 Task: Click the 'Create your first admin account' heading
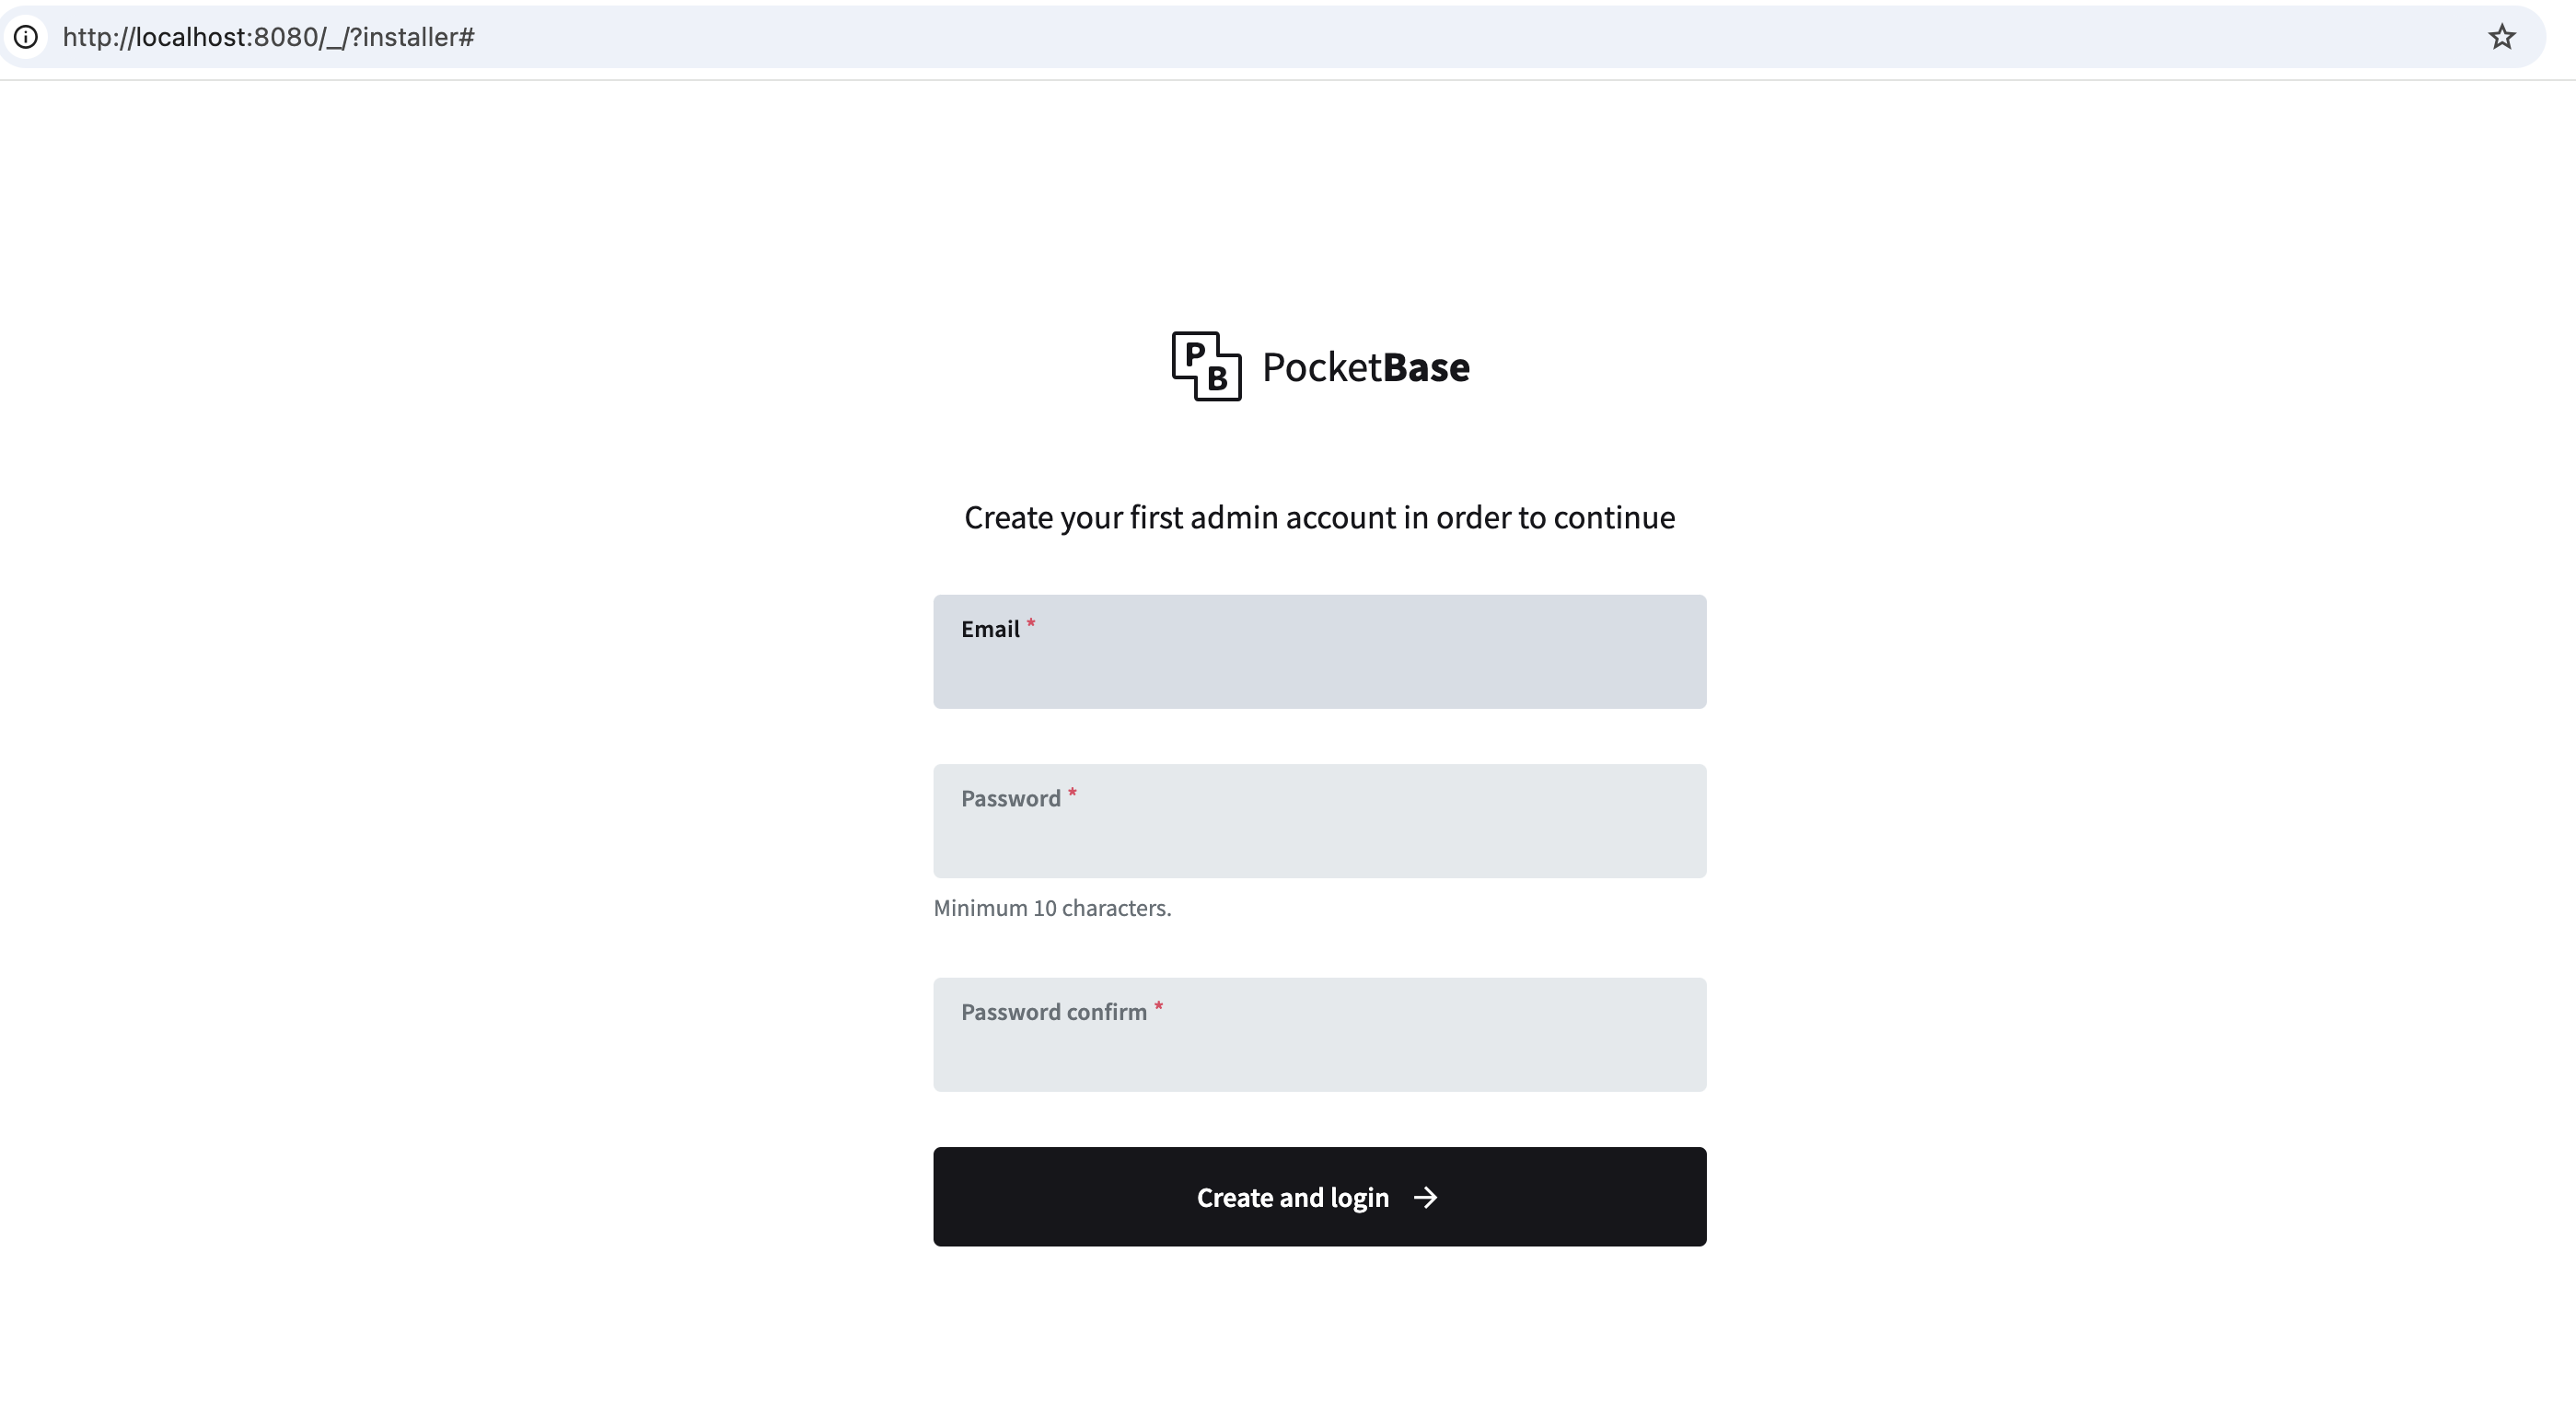point(1319,517)
